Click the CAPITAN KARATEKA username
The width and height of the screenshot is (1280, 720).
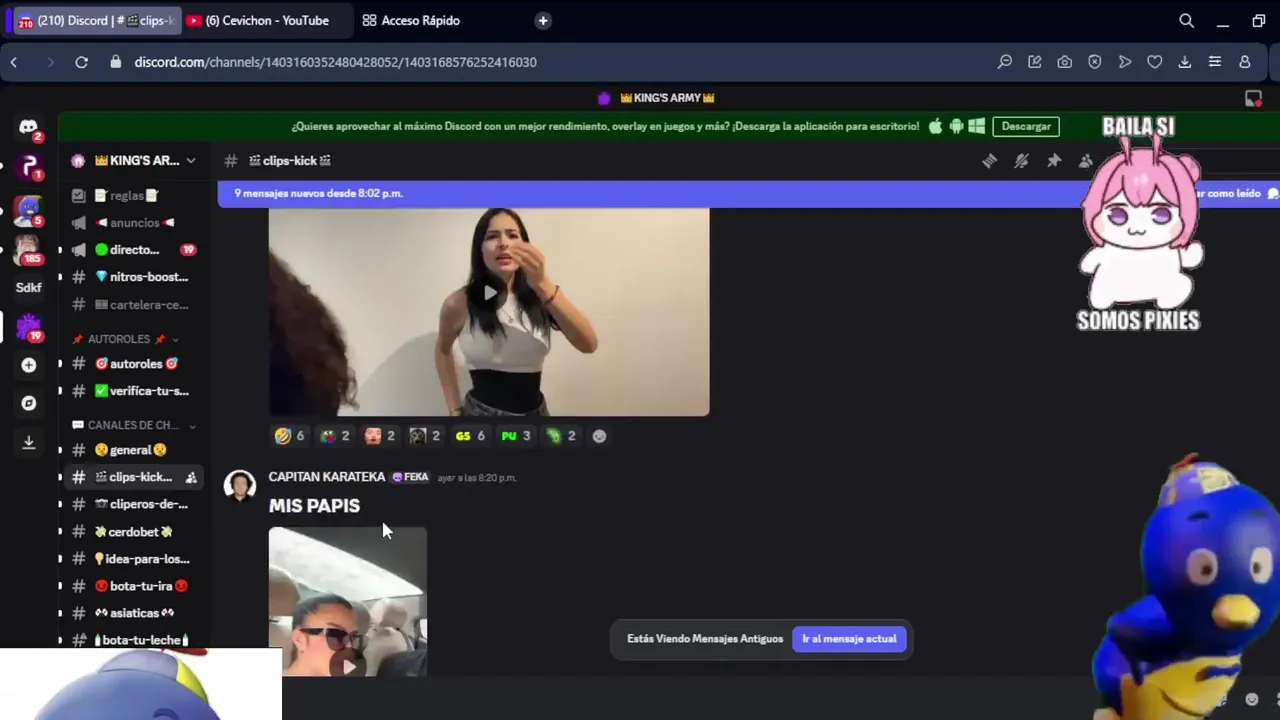click(327, 477)
